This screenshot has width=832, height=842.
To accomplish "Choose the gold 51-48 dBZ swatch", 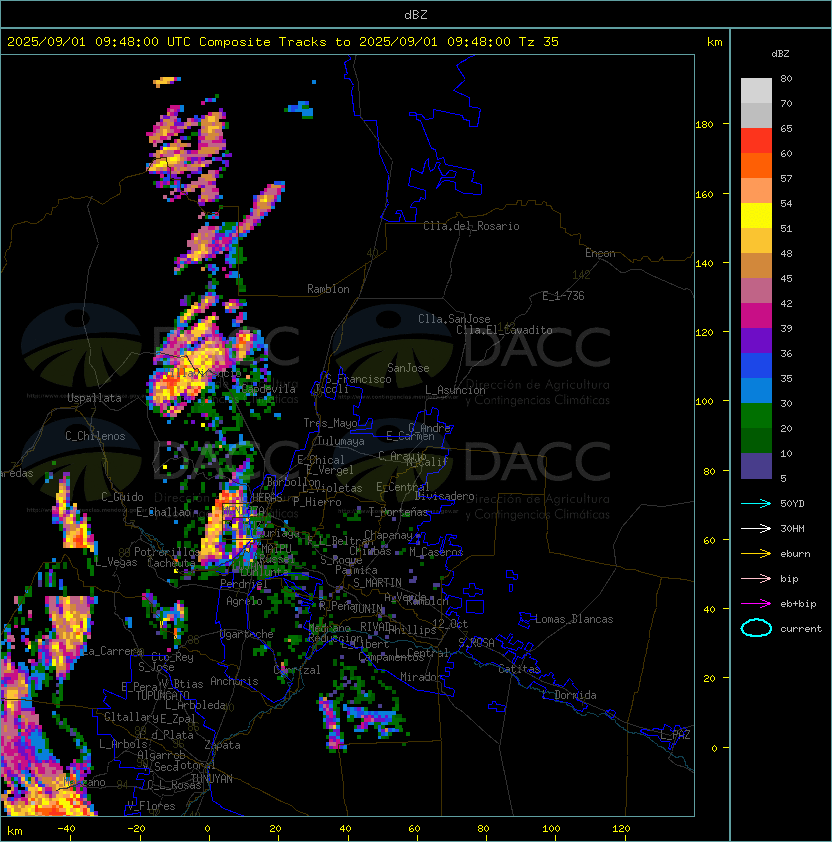I will (756, 241).
